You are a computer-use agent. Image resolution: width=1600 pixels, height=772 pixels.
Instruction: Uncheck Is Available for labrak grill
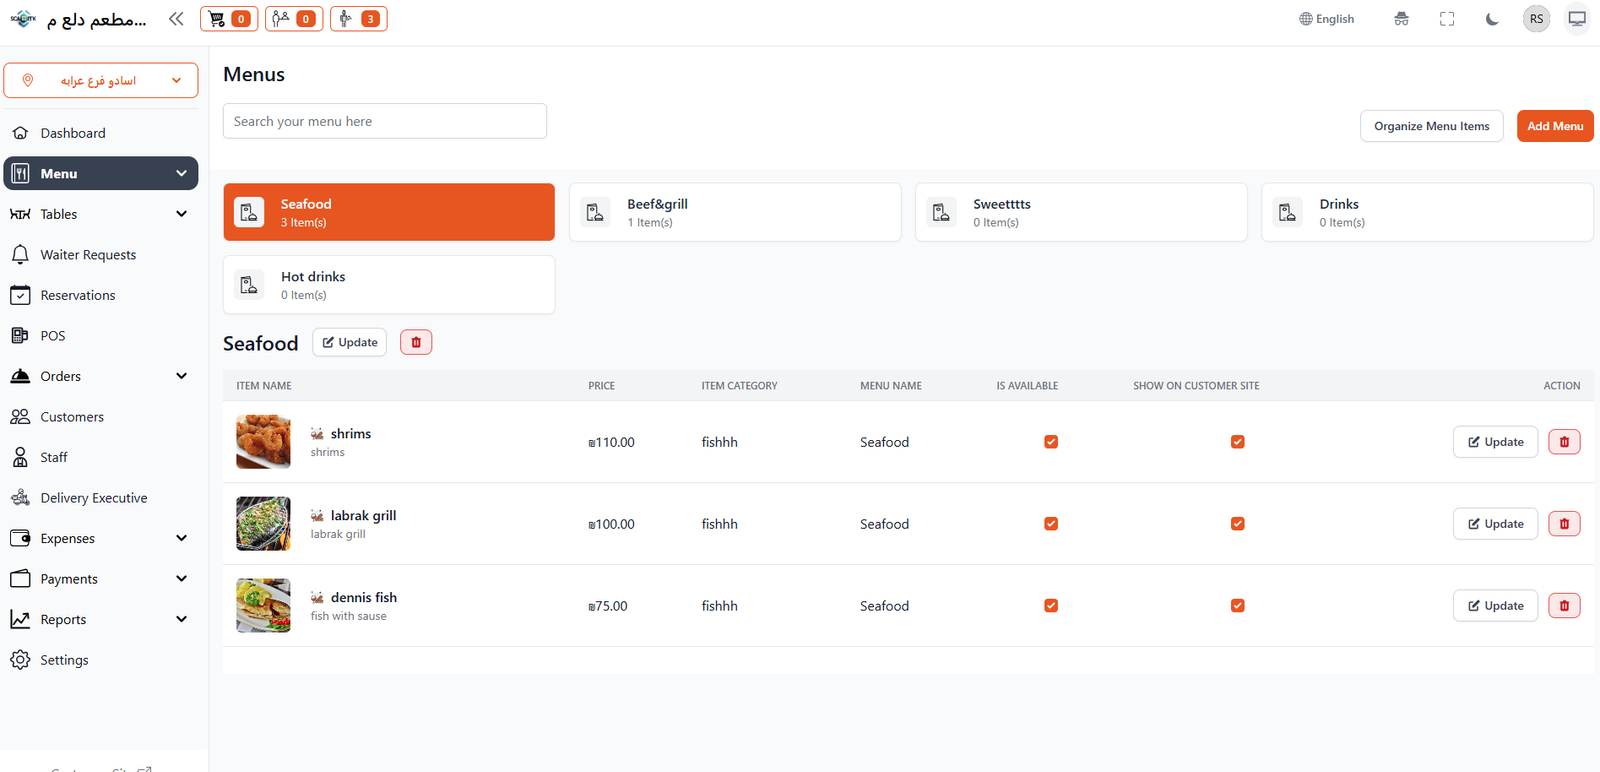coord(1051,524)
